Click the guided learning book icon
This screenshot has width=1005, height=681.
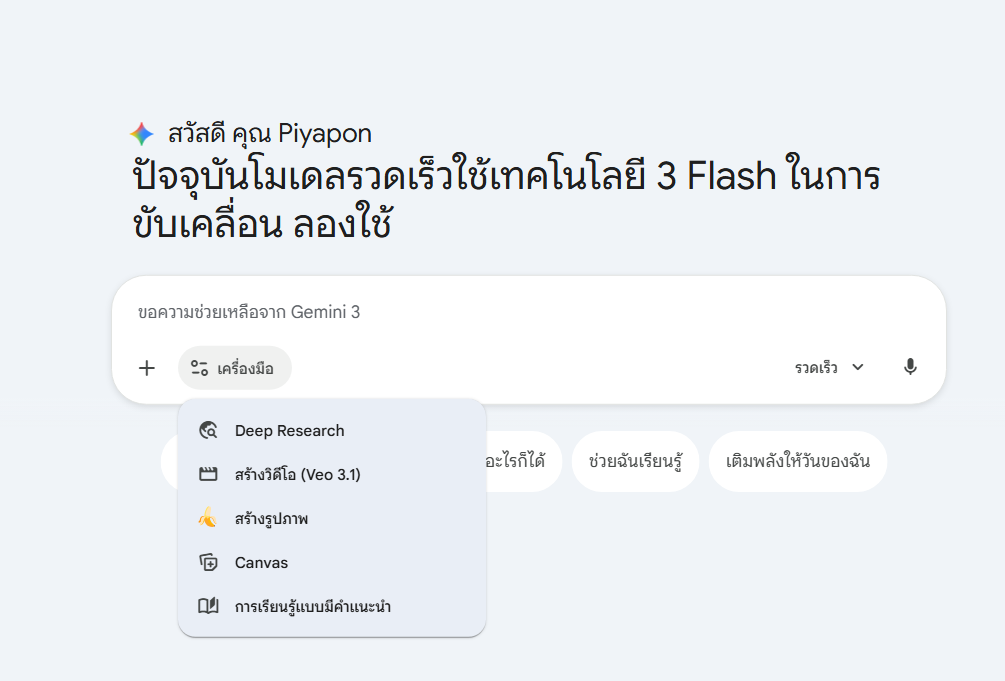pyautogui.click(x=208, y=606)
